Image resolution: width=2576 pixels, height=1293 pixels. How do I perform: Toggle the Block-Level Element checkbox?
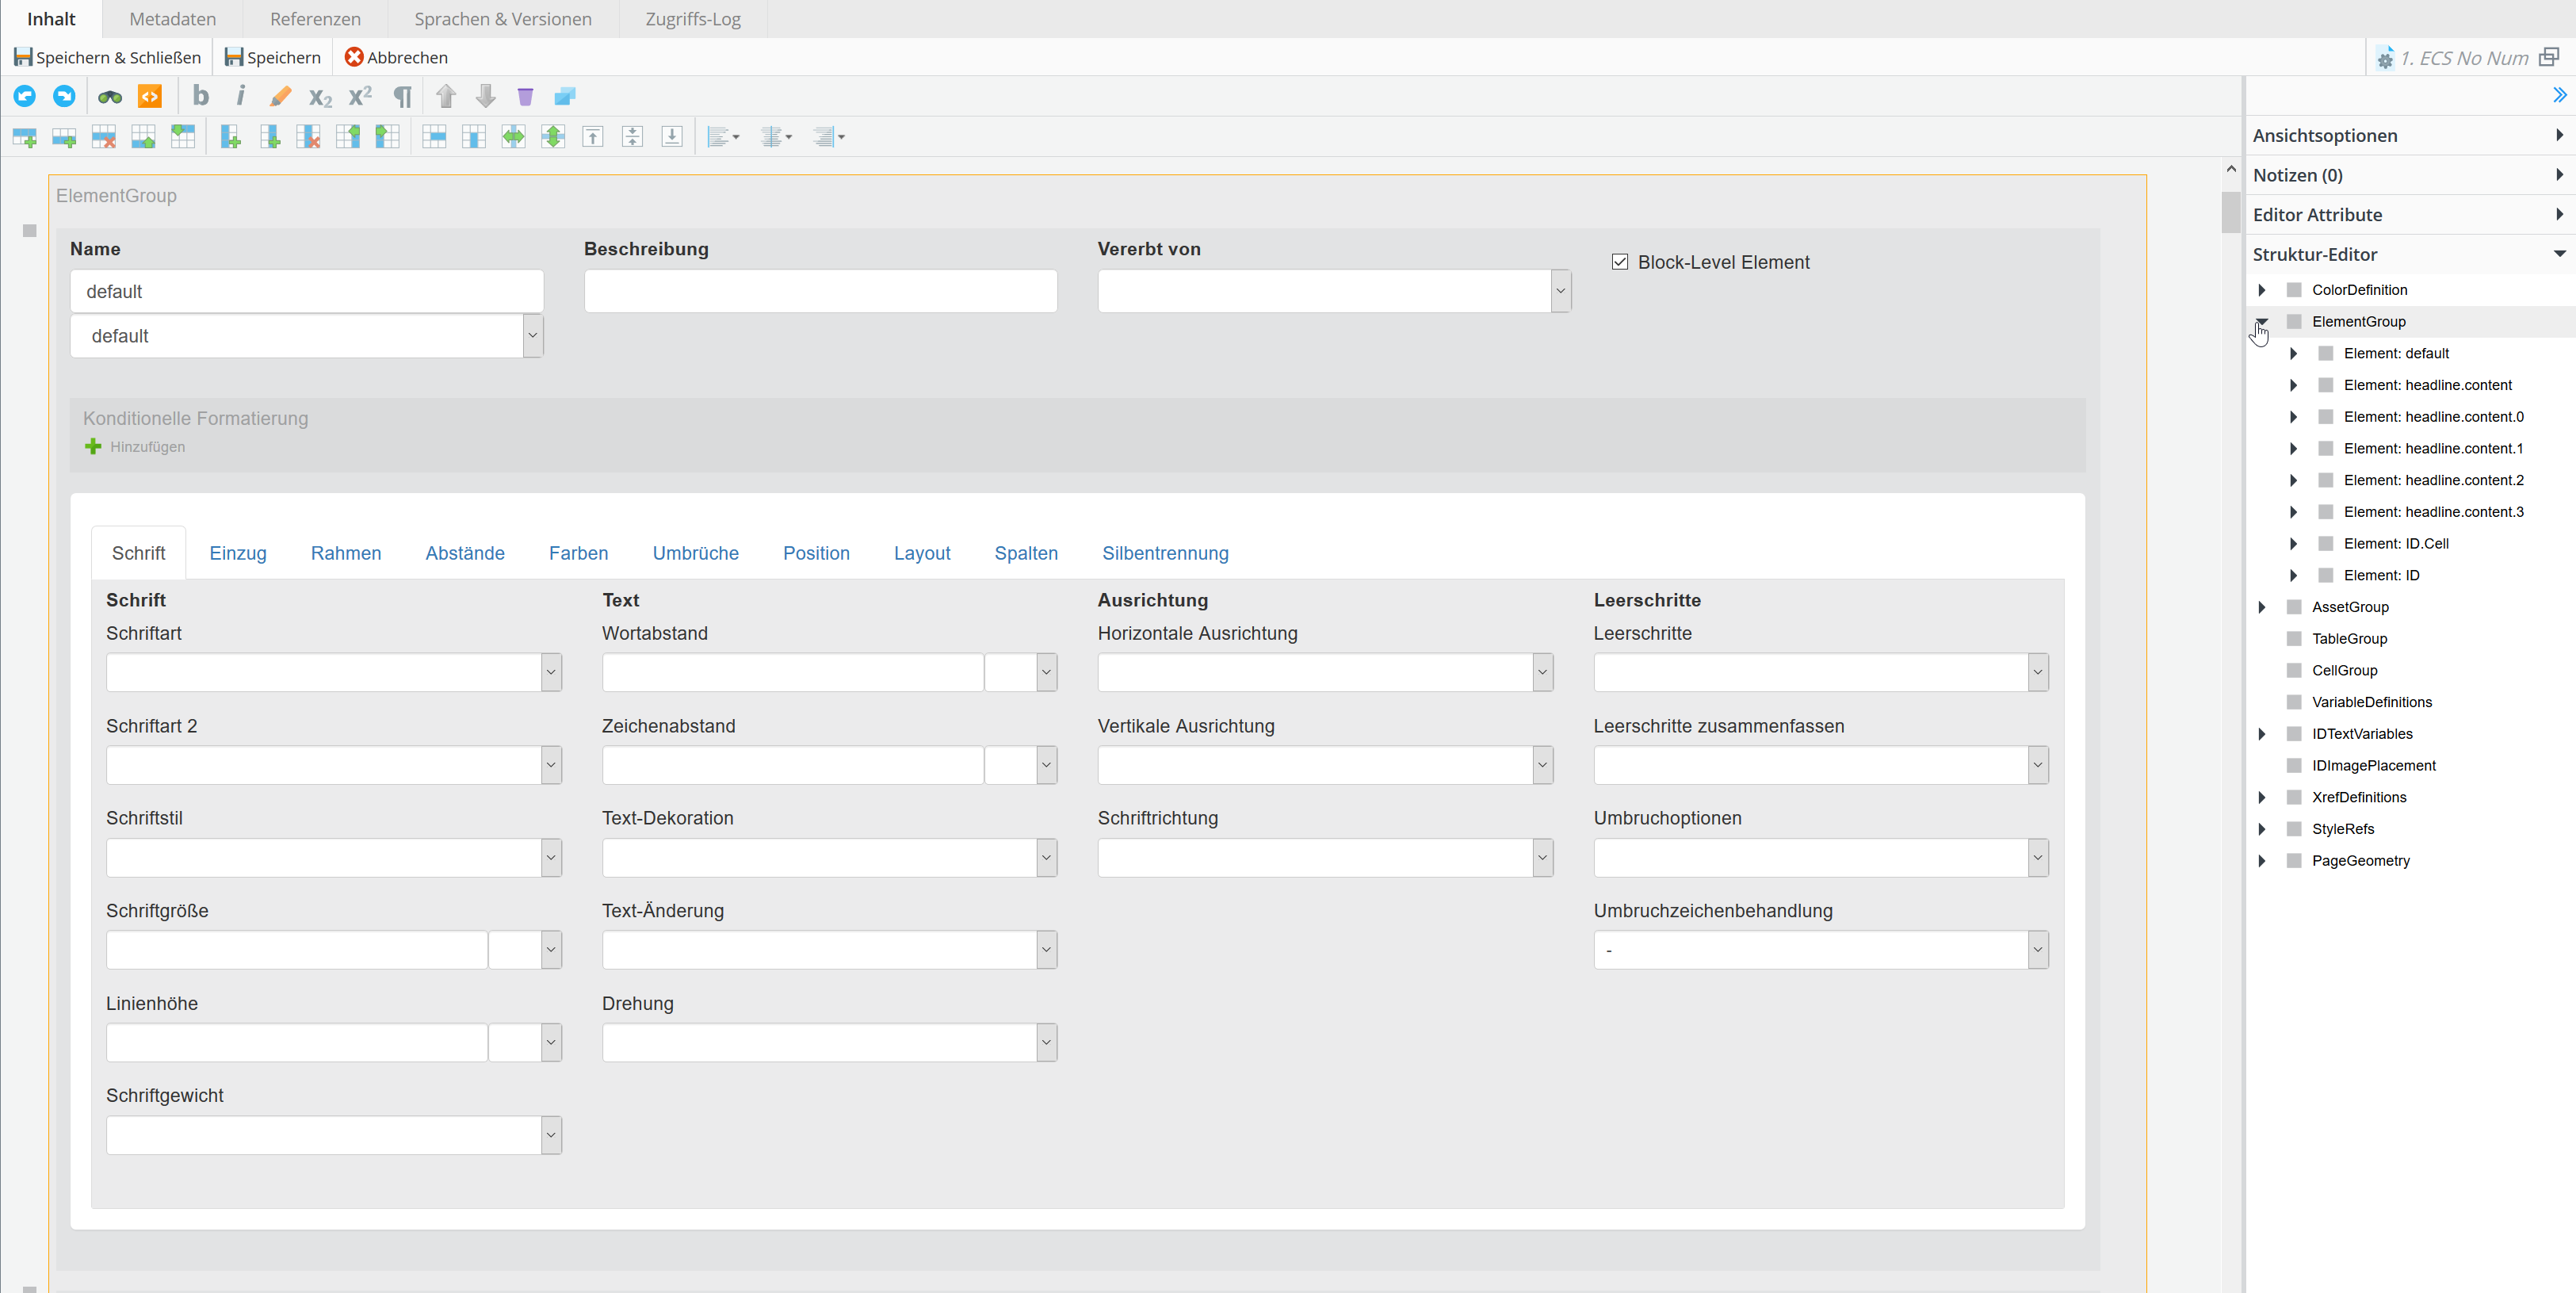[x=1620, y=262]
